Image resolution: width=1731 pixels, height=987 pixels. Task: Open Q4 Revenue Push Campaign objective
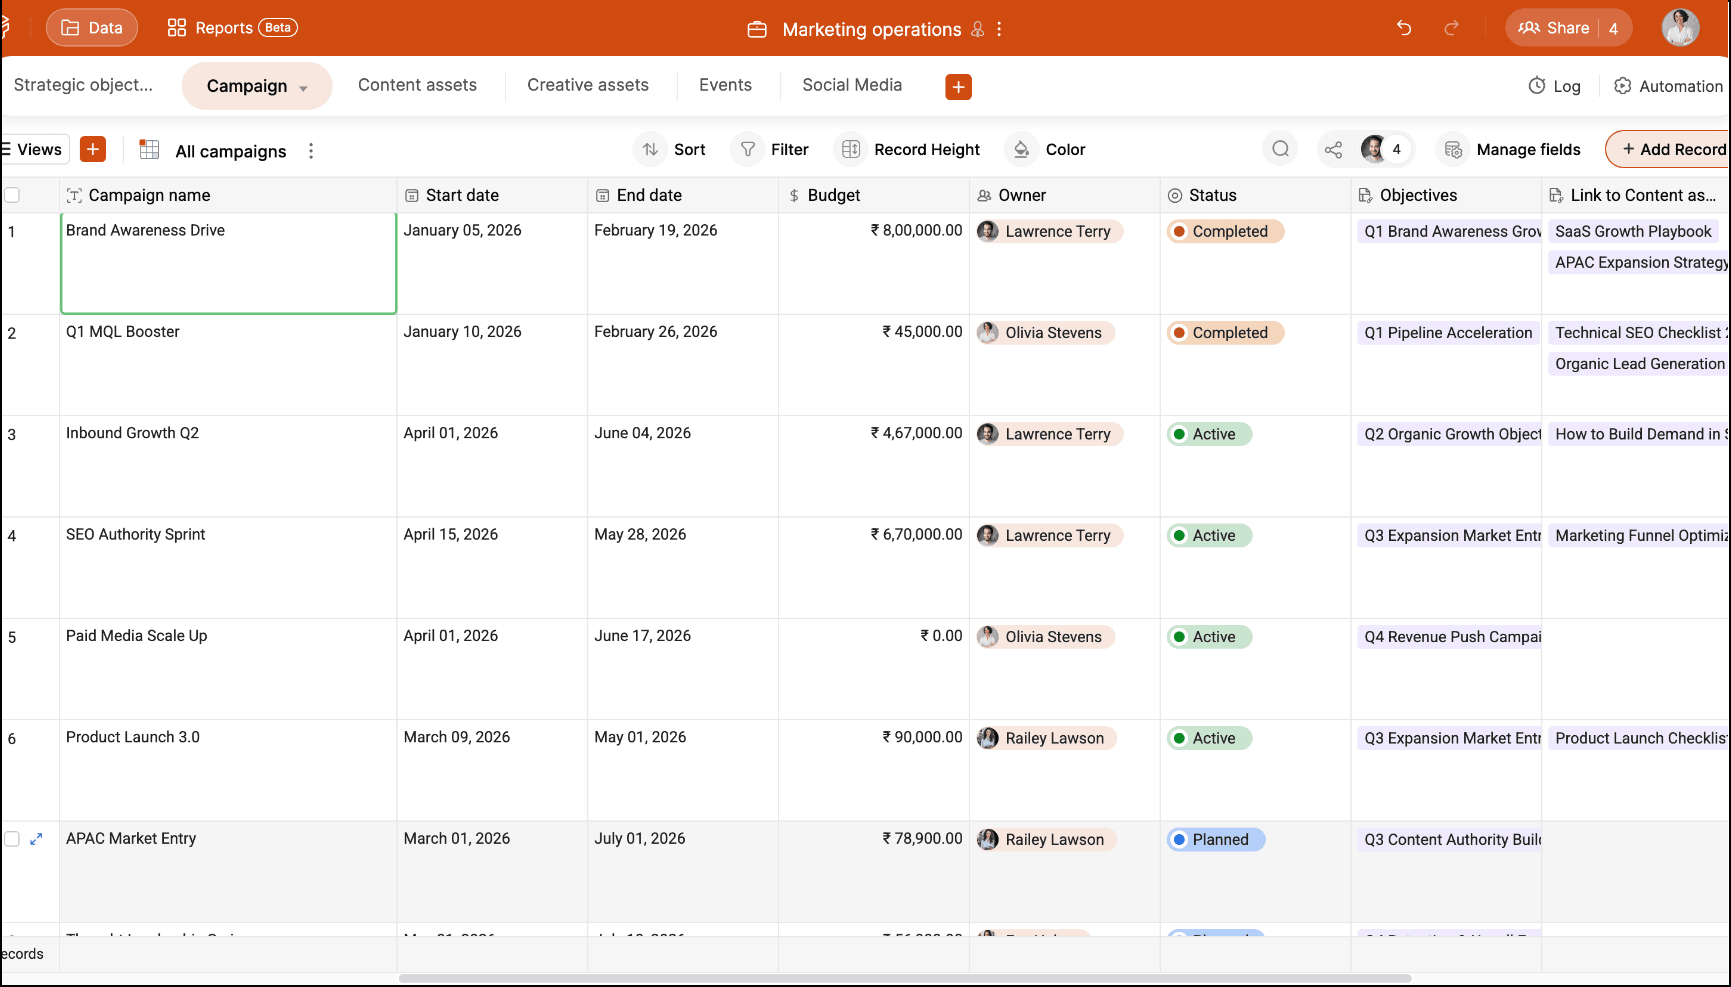click(1450, 637)
